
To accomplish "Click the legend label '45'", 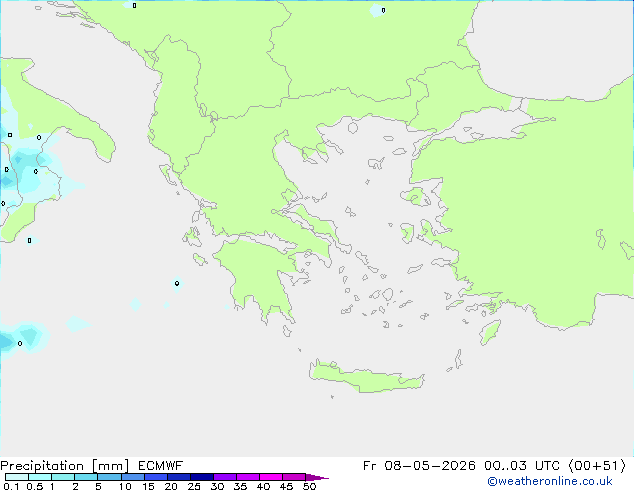I will click(286, 486).
